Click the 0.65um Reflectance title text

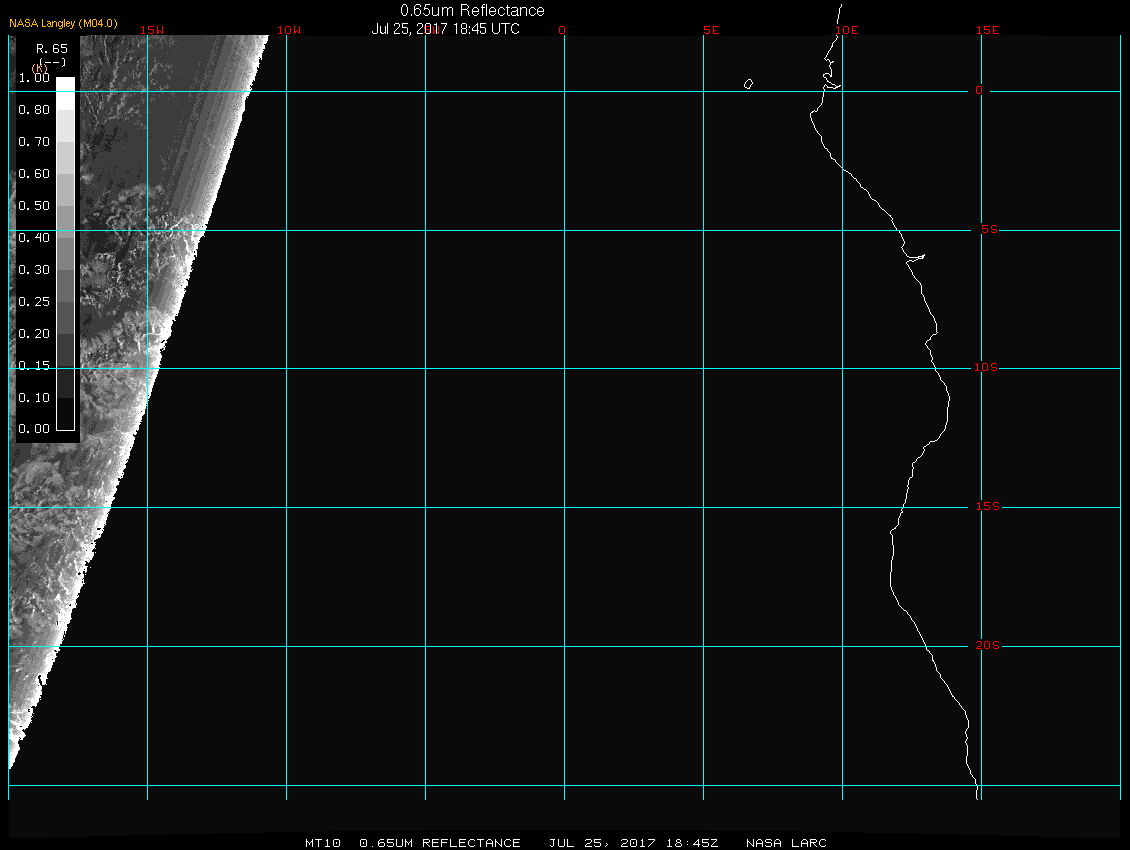pyautogui.click(x=472, y=10)
